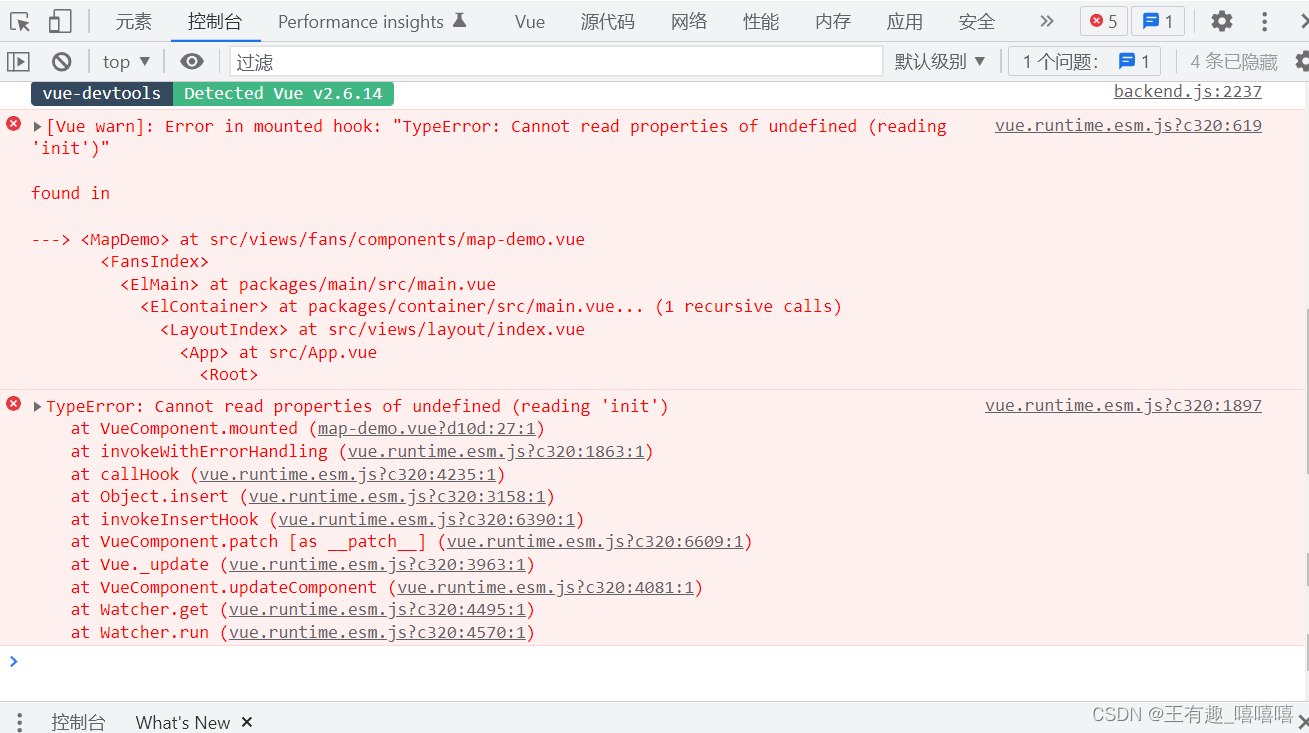
Task: Open the 网络 tab
Action: [x=689, y=21]
